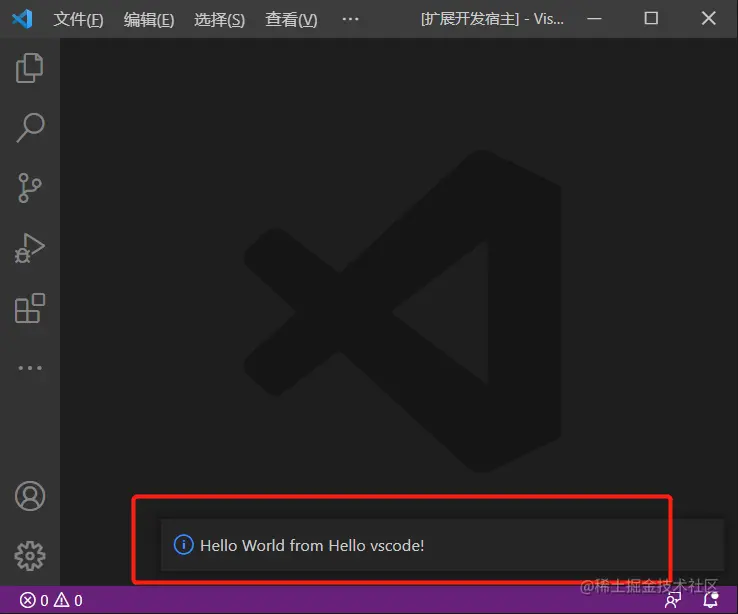Close the VS Code window

point(708,19)
